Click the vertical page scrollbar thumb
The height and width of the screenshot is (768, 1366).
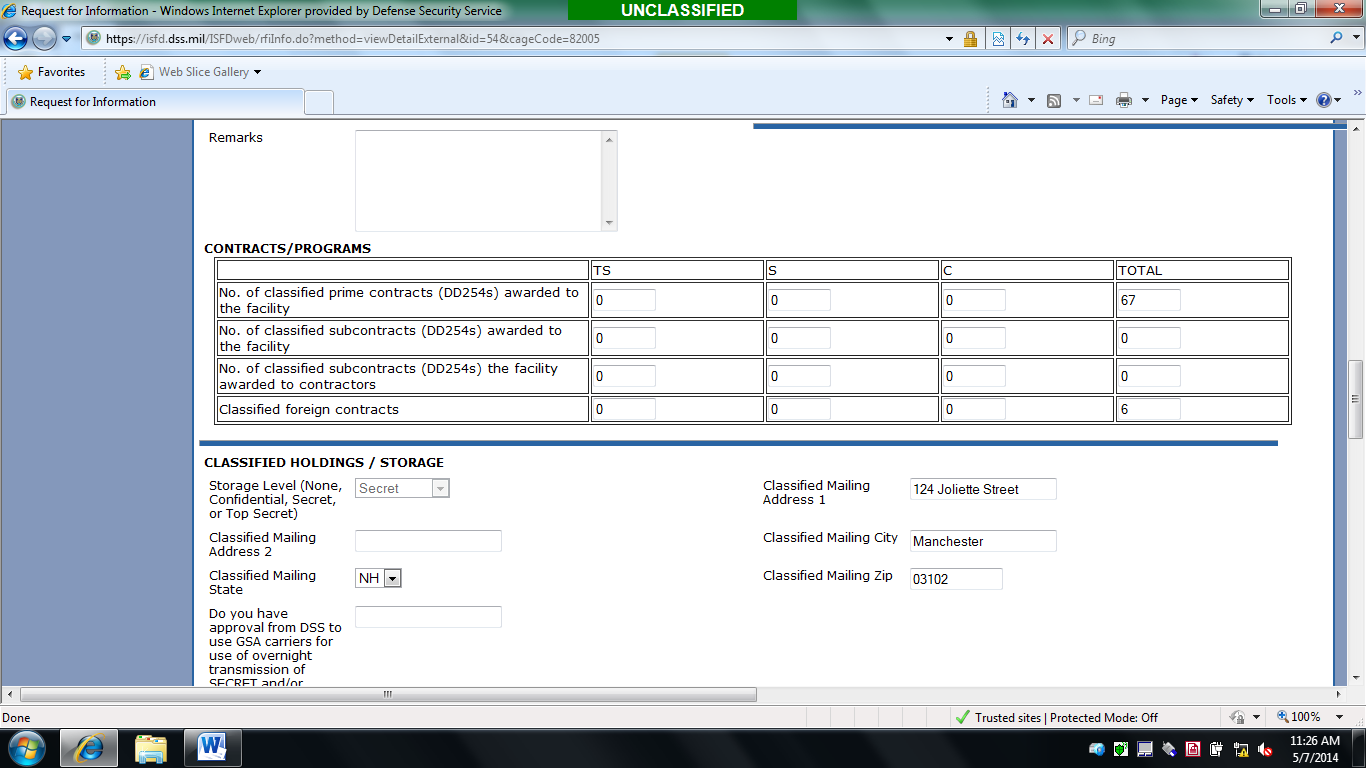pyautogui.click(x=1356, y=399)
